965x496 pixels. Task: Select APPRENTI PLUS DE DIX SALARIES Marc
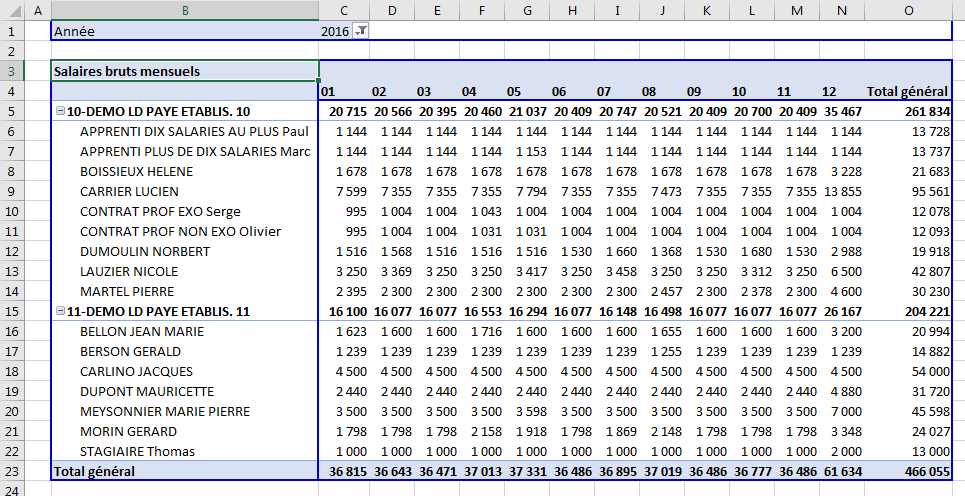[x=195, y=151]
